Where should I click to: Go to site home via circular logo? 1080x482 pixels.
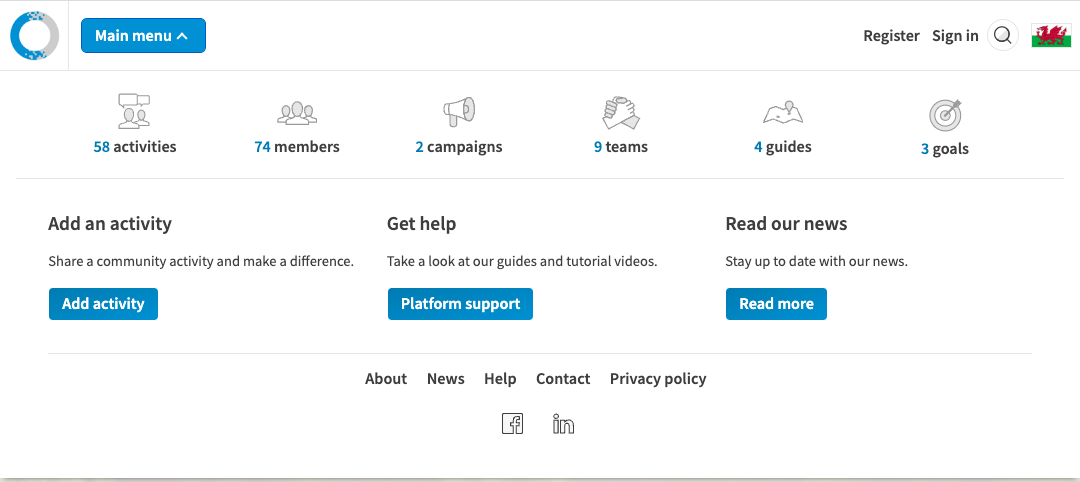[34, 35]
